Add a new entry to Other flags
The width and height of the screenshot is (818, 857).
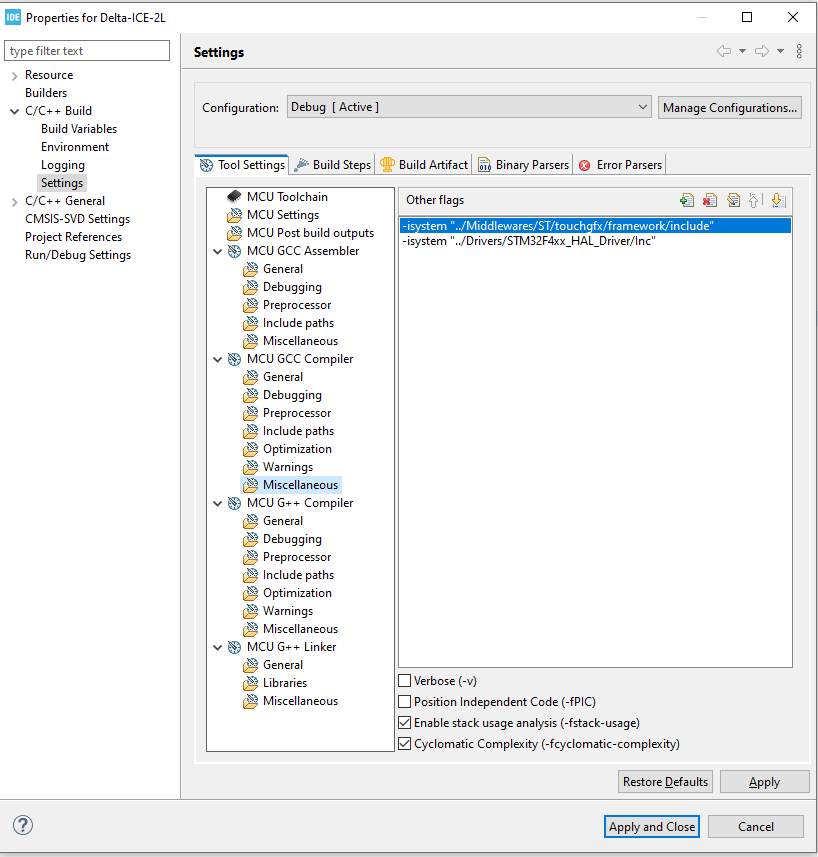tap(687, 200)
